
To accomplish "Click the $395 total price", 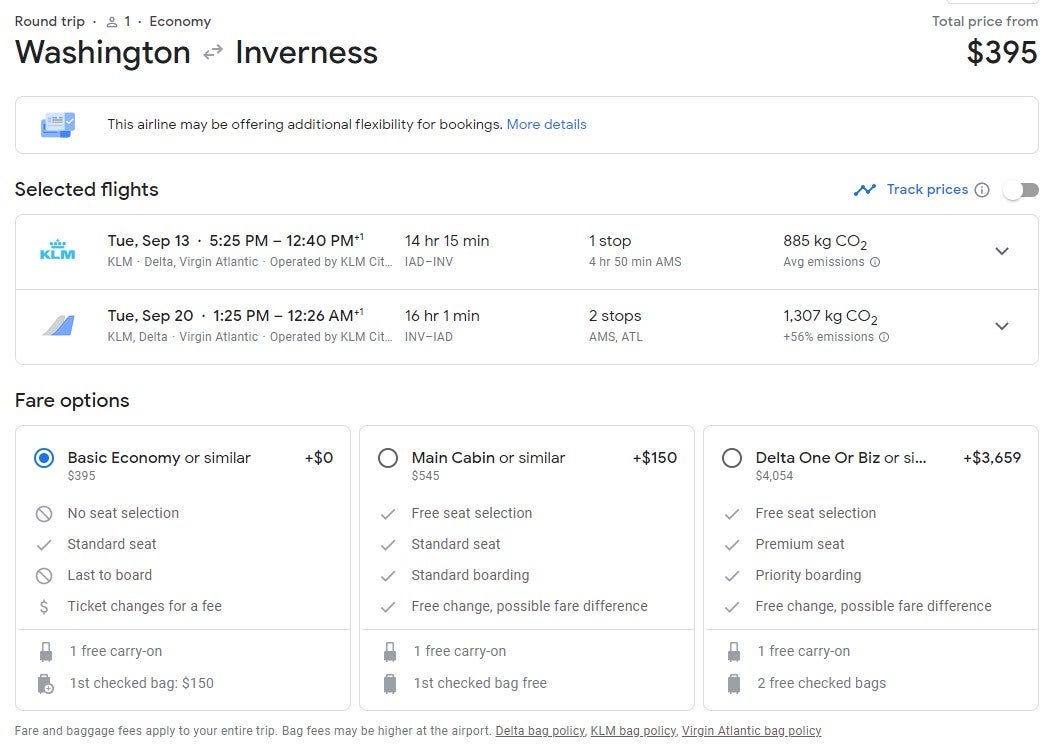I will pyautogui.click(x=1001, y=52).
